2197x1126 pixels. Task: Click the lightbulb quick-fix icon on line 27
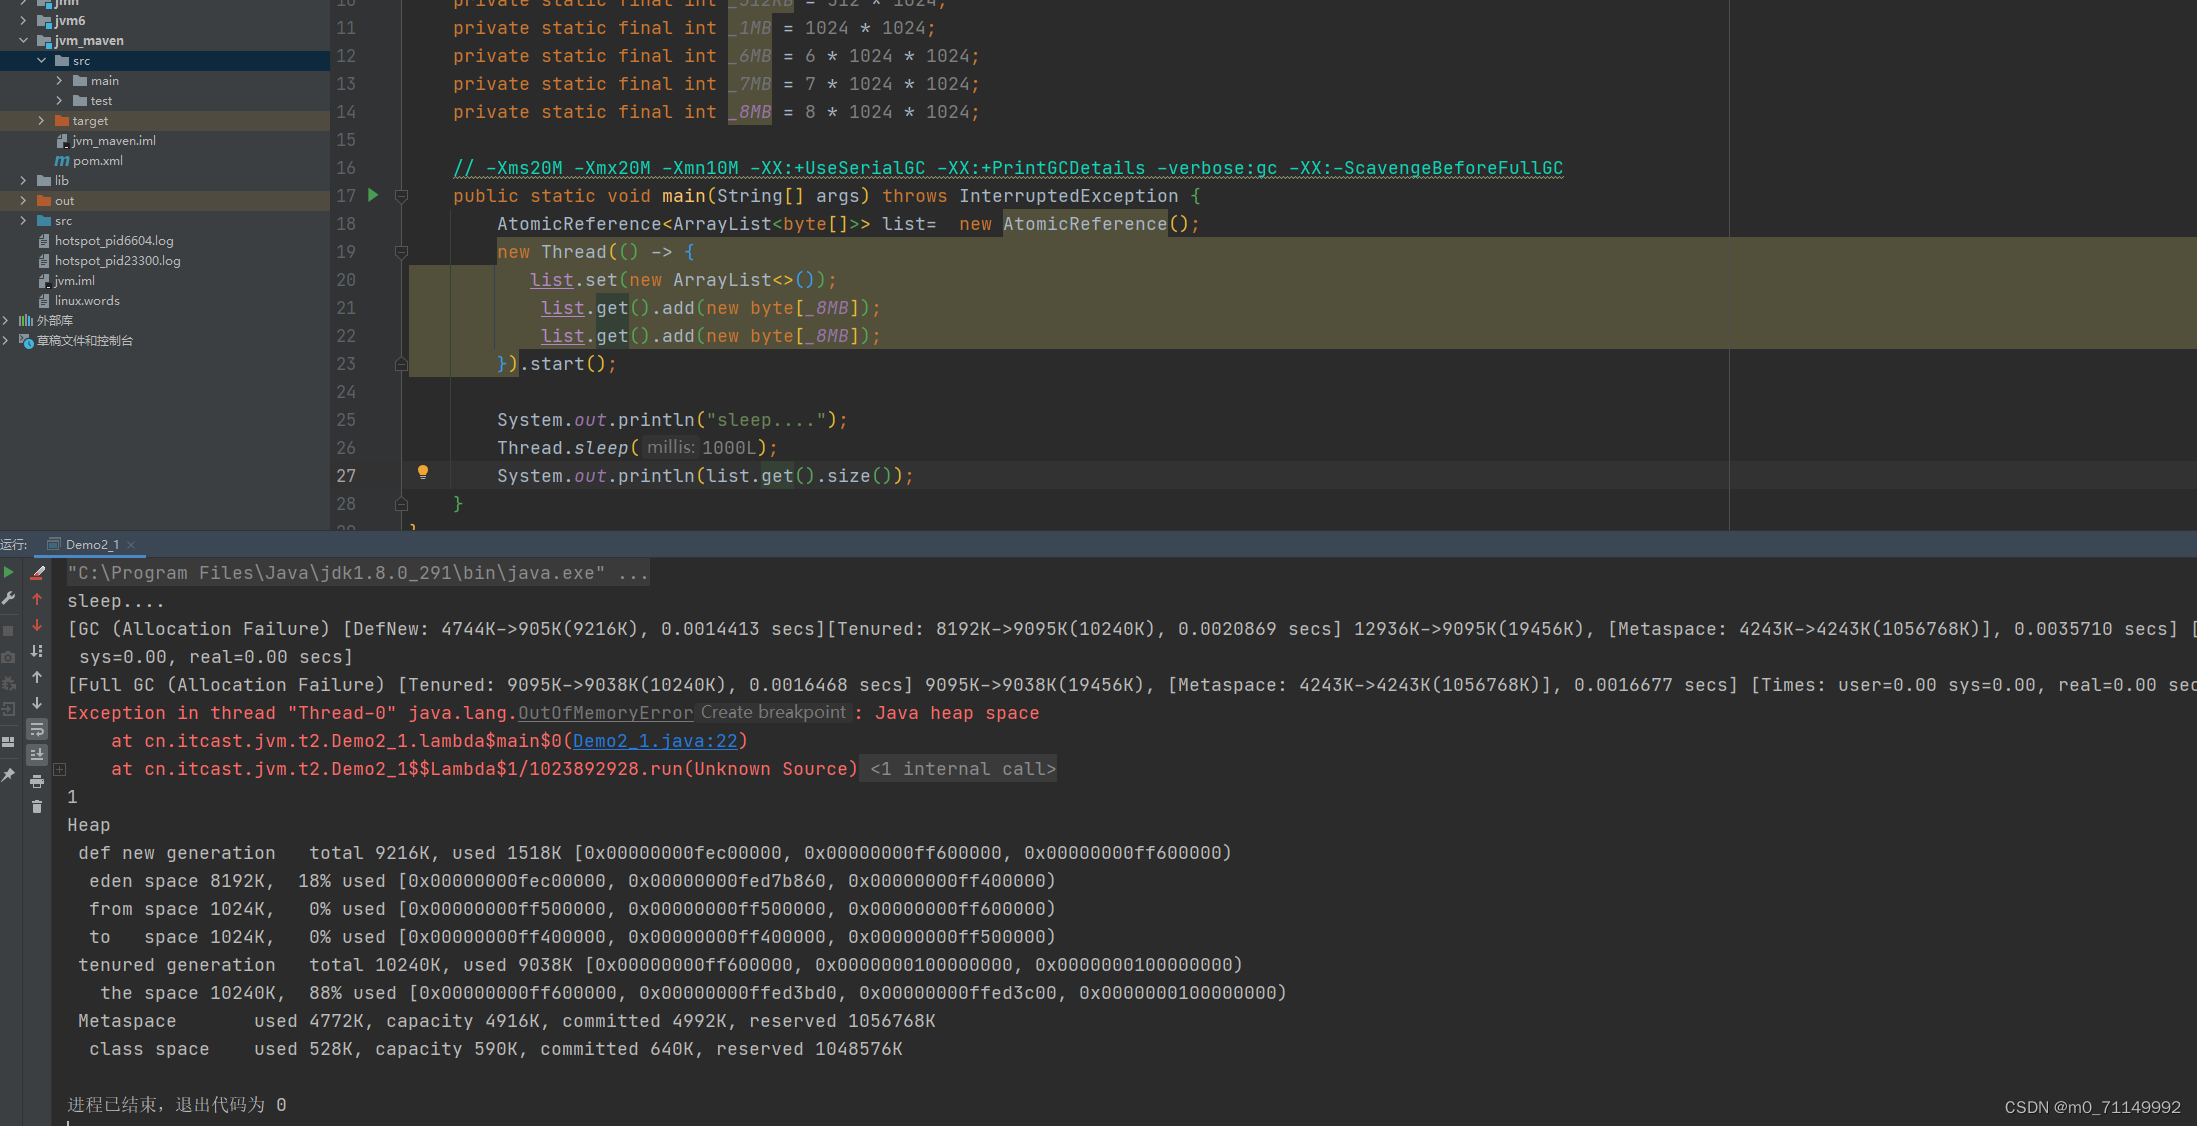[423, 472]
